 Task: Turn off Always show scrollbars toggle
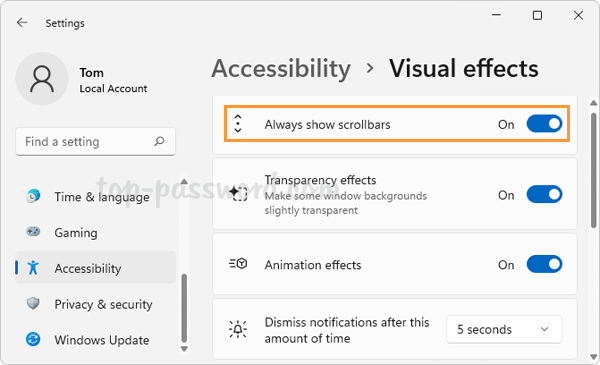[x=544, y=124]
